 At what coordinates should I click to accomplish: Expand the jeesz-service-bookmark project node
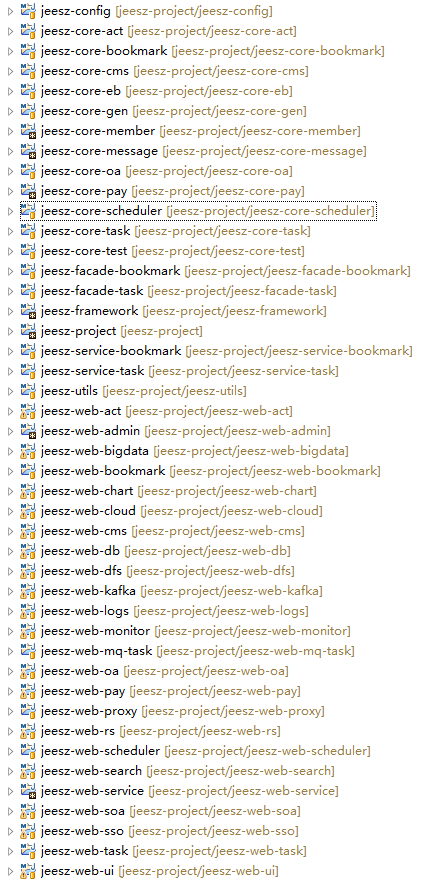(x=10, y=351)
